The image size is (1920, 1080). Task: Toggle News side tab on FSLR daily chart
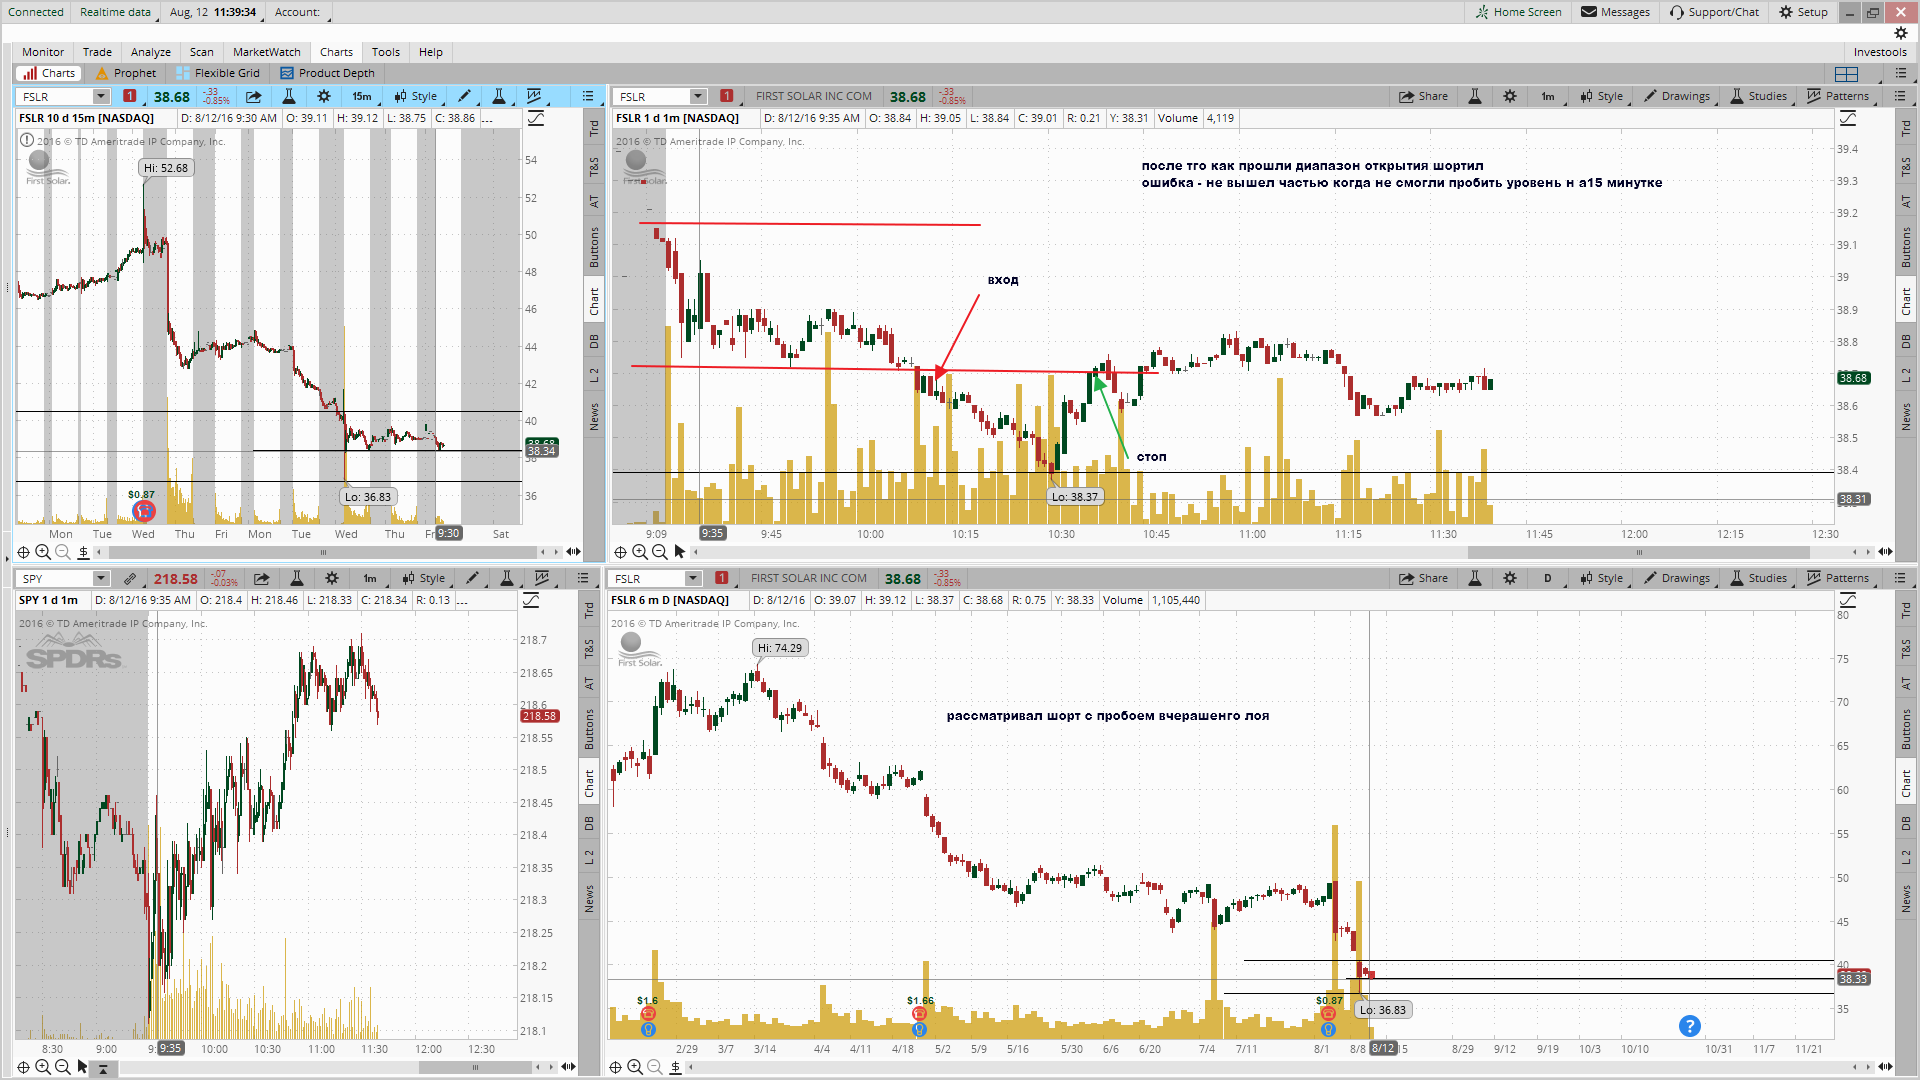click(1906, 899)
